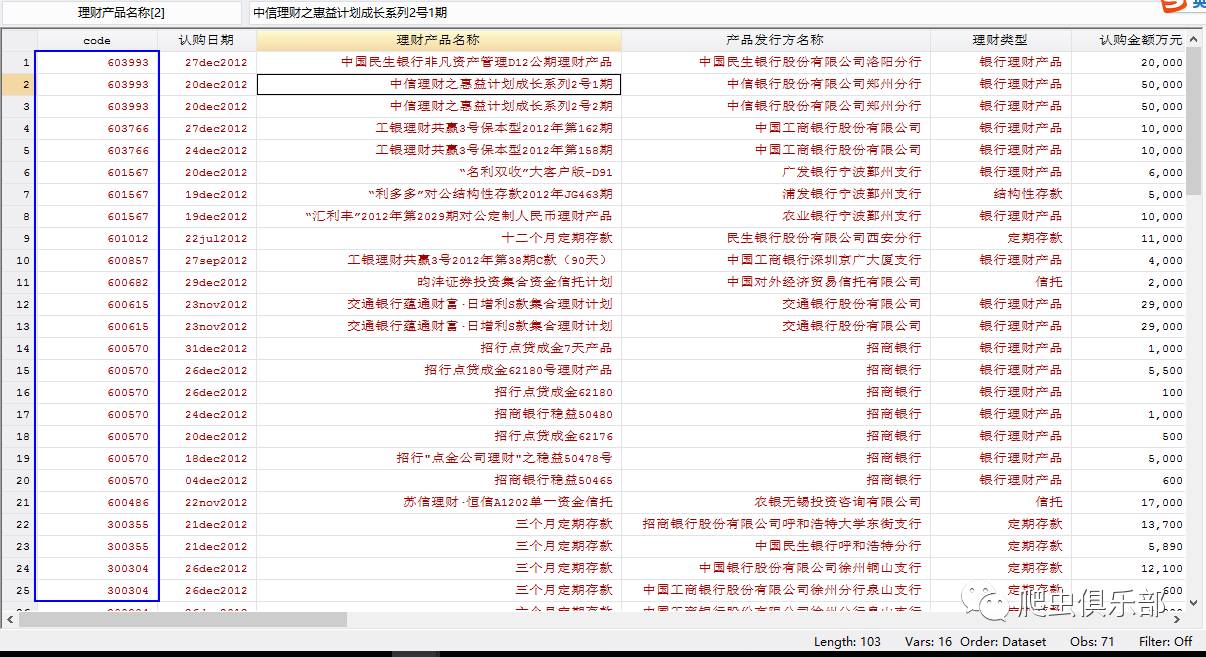
Task: Select cell 十二个月定期存款
Action: click(439, 238)
